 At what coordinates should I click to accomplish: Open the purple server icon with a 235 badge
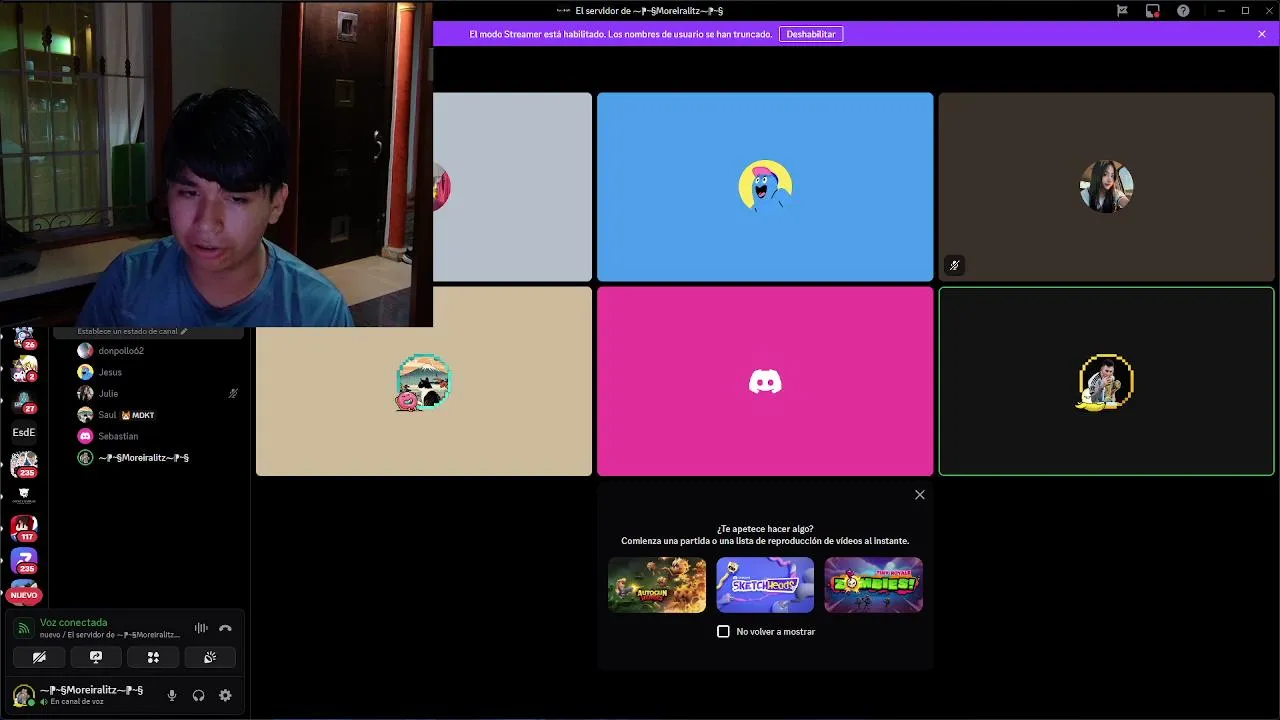click(24, 560)
